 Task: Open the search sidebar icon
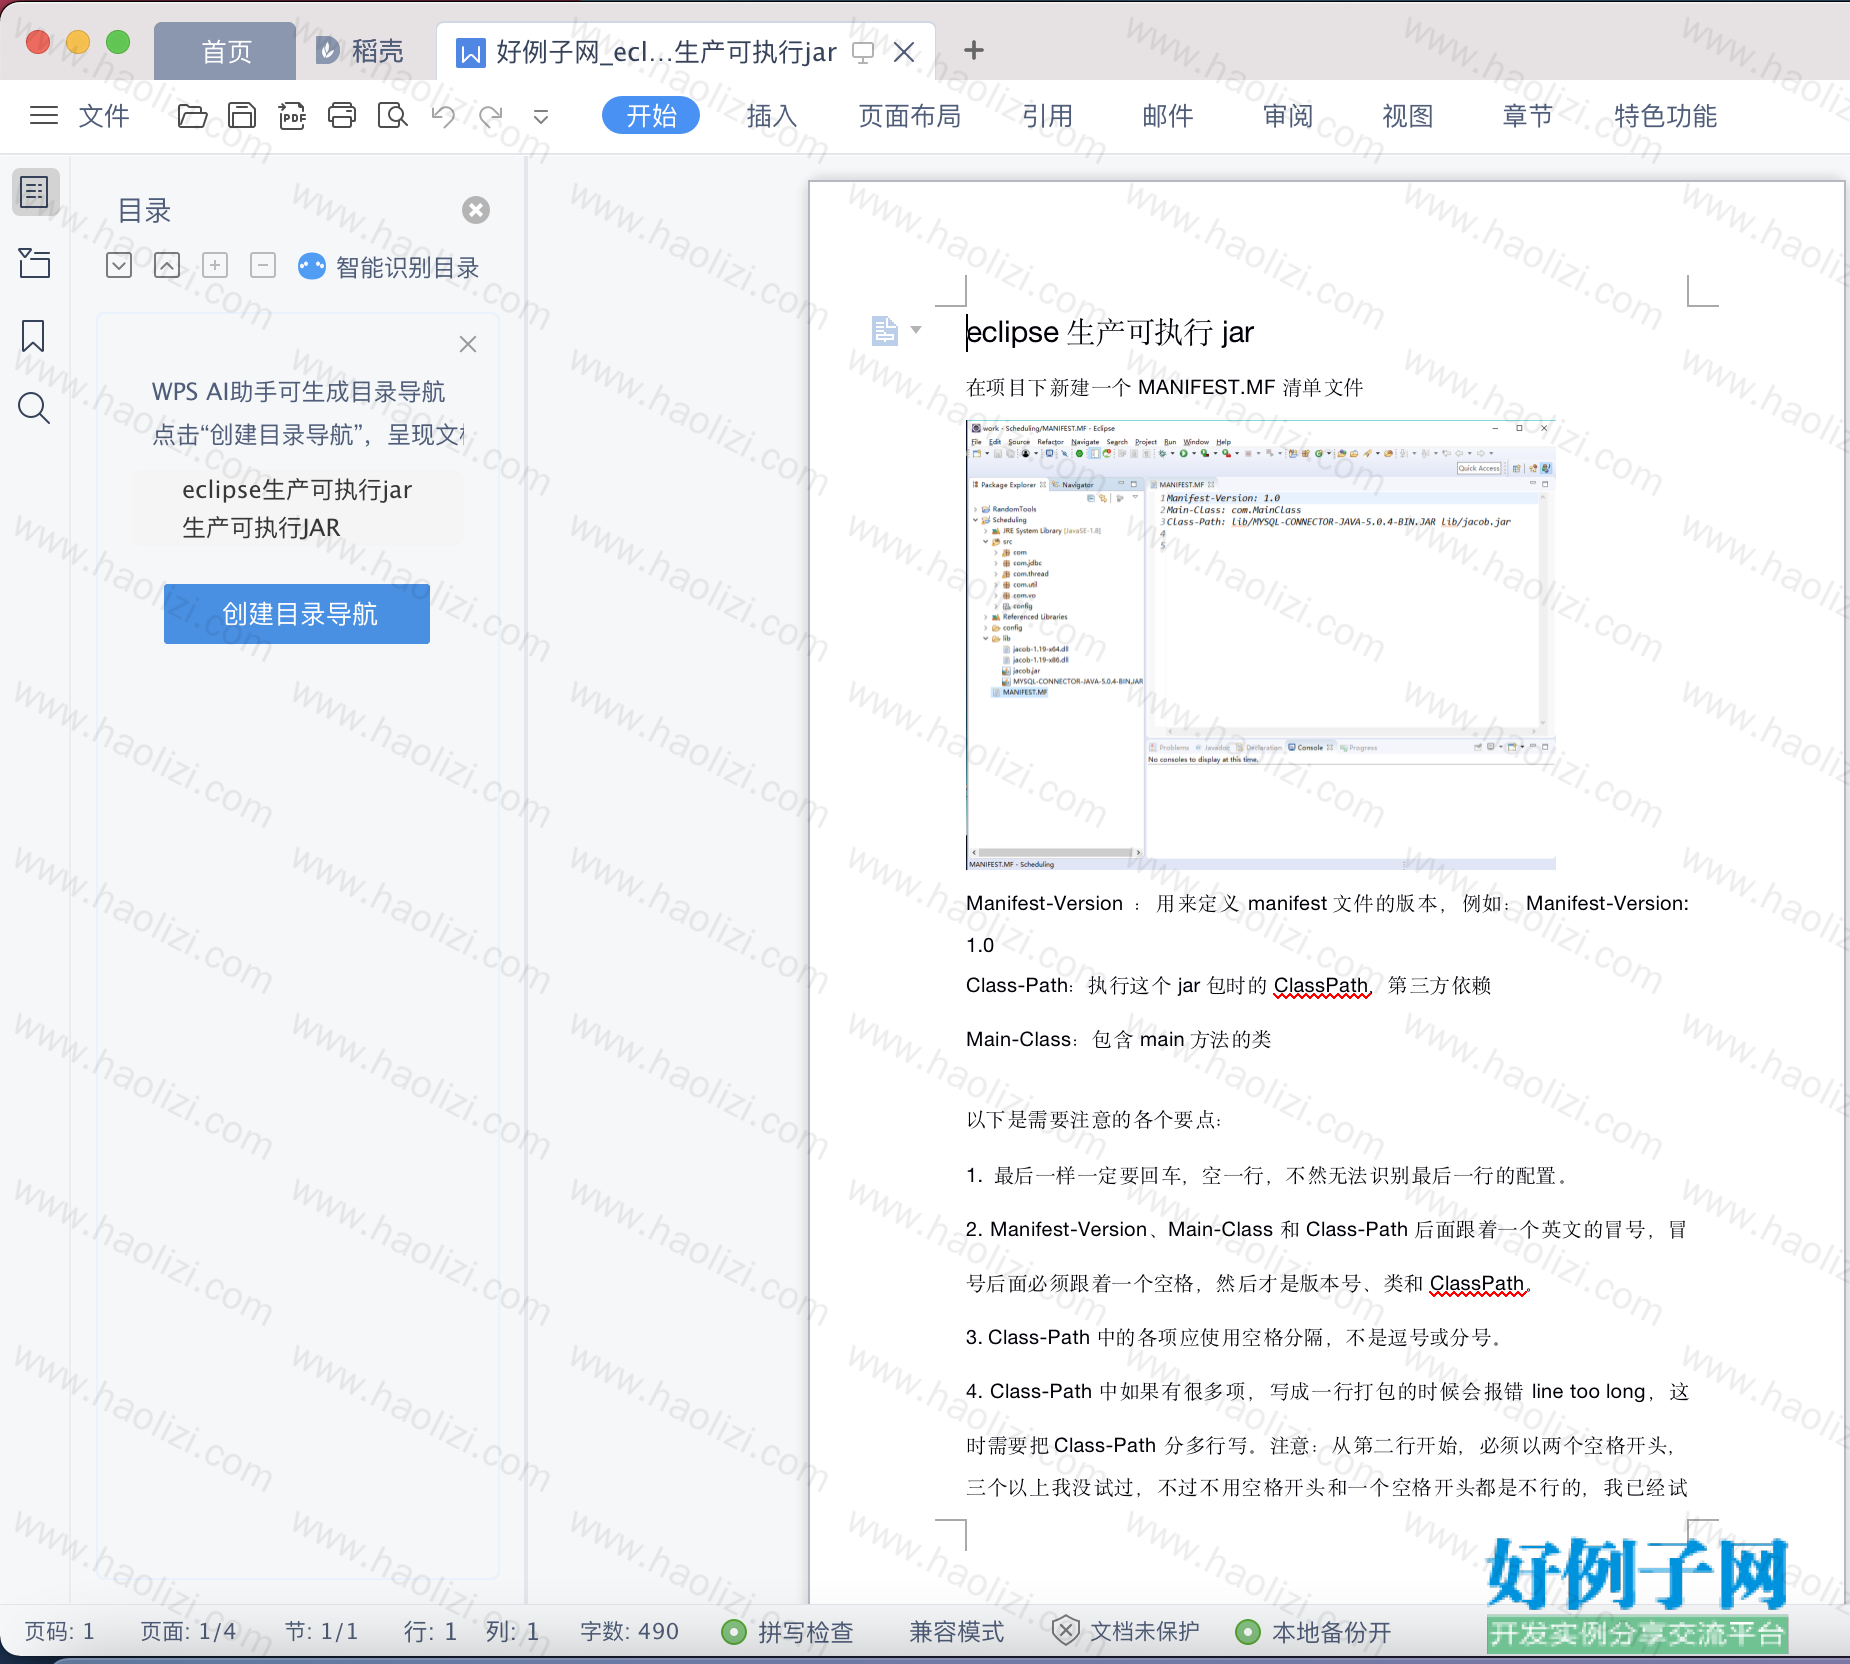click(x=34, y=408)
